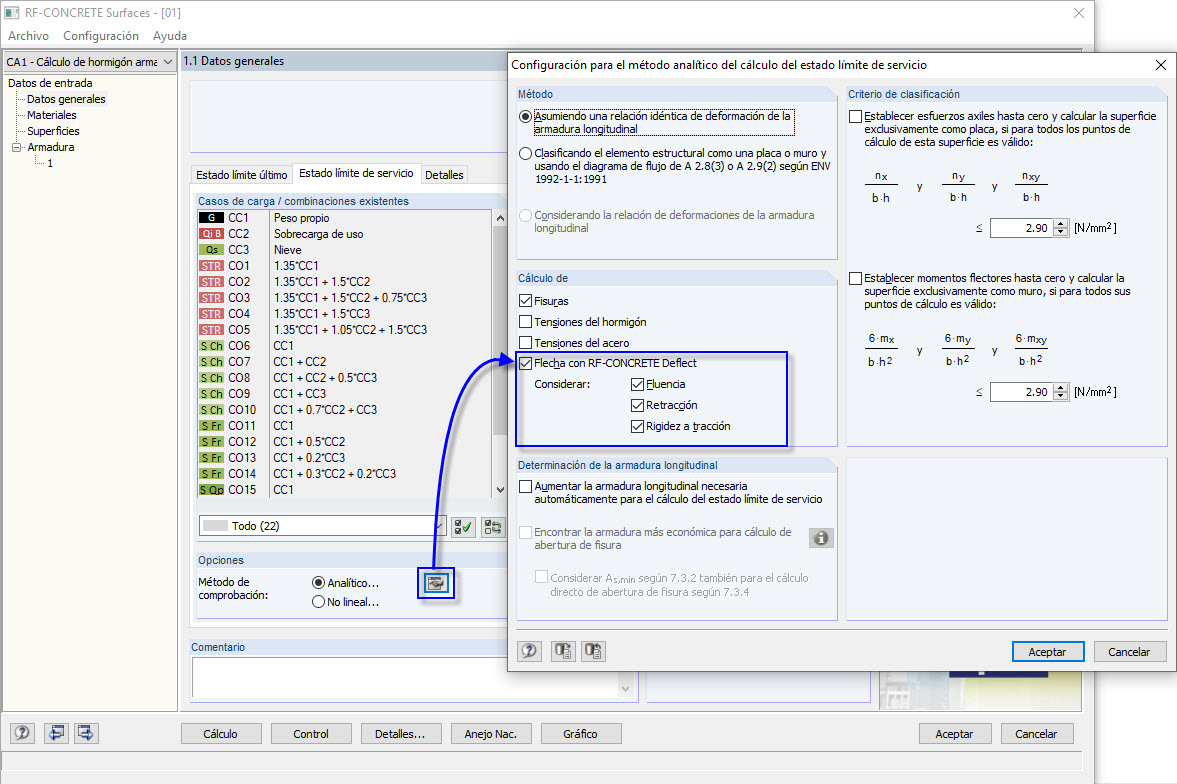Open help icon in the main window
Screen dimensions: 1177x784
(x=23, y=733)
